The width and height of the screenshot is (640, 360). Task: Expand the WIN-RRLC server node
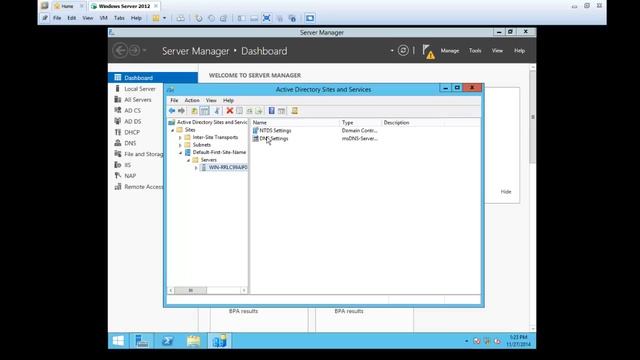[x=196, y=168]
